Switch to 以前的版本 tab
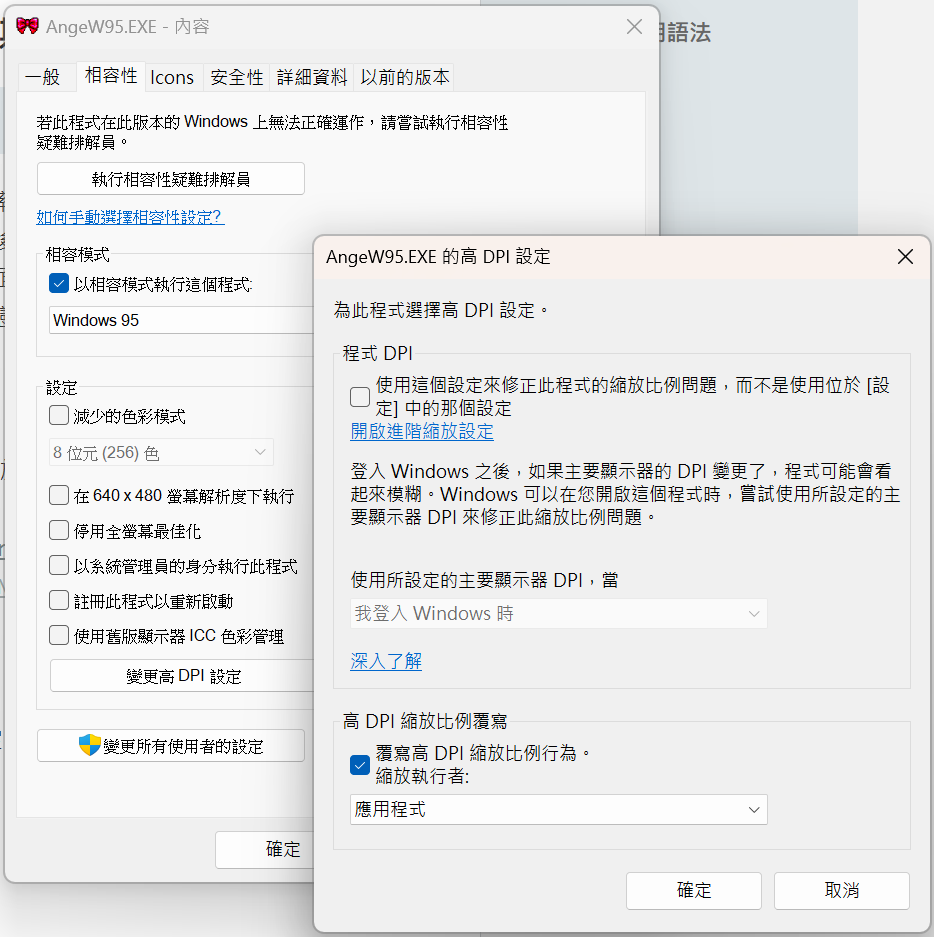Image resolution: width=934 pixels, height=937 pixels. coord(405,77)
